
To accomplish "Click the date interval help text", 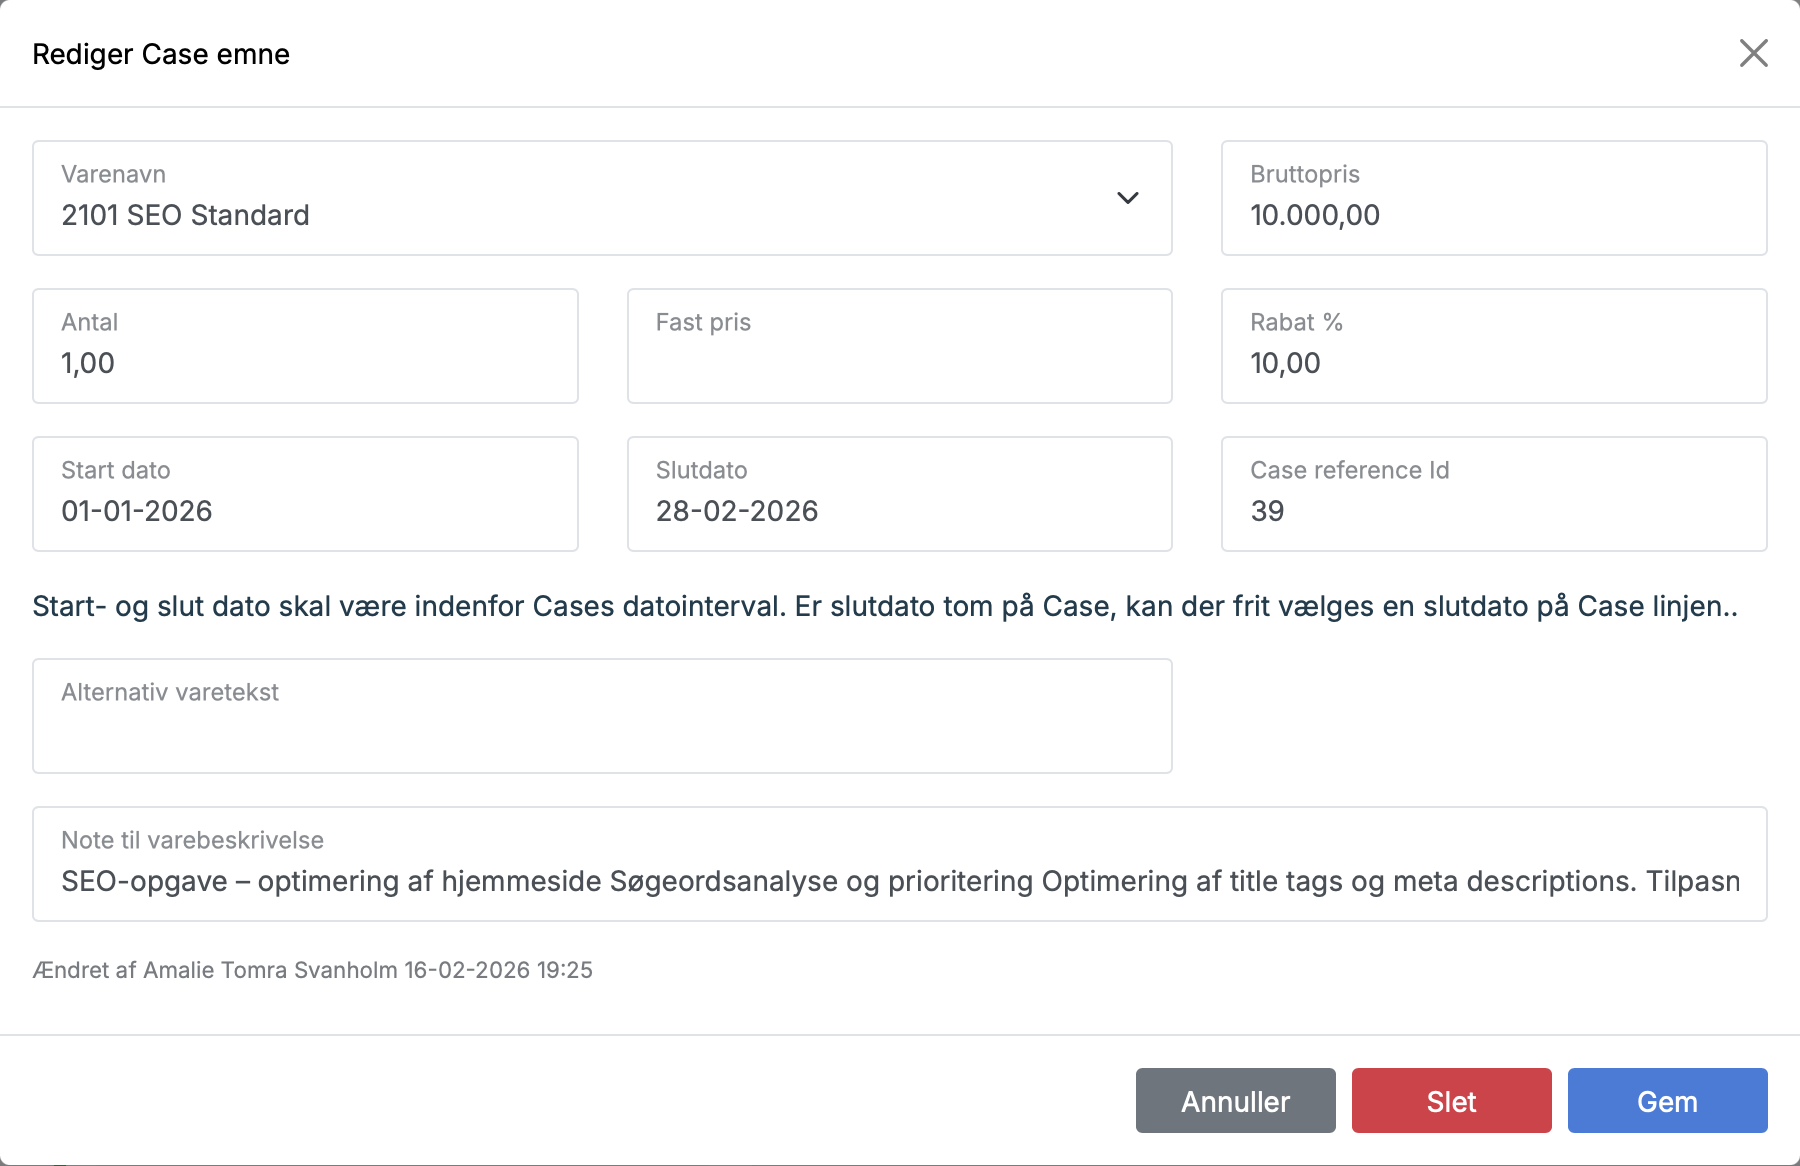I will click(885, 606).
